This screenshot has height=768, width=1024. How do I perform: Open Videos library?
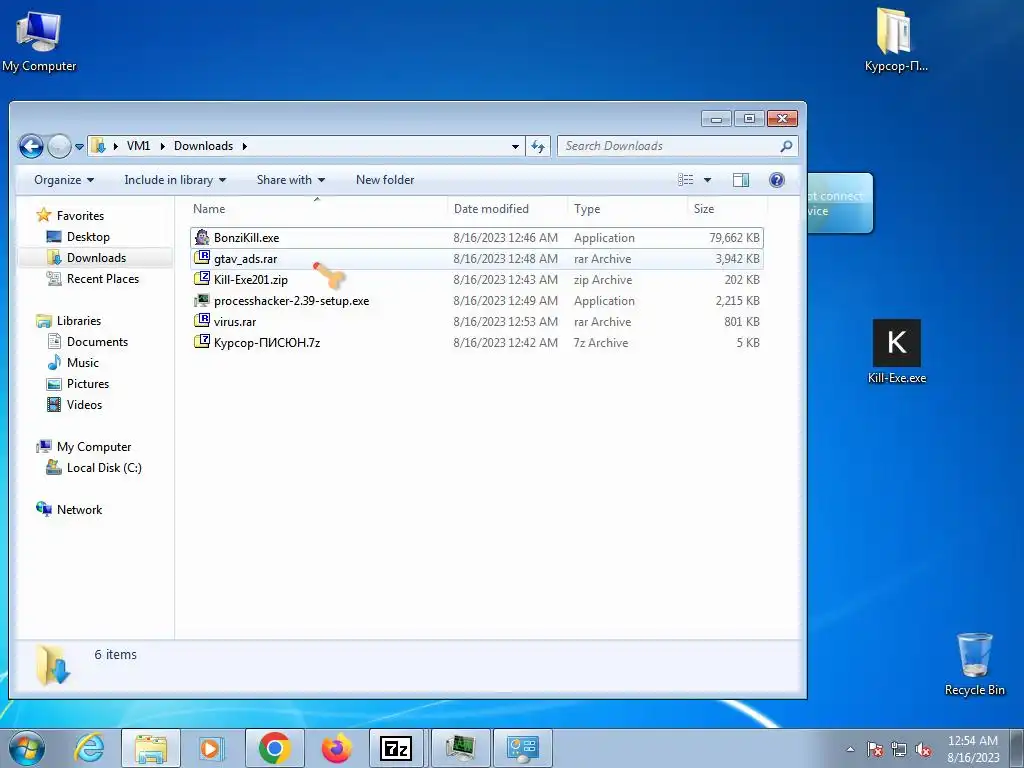click(x=84, y=404)
